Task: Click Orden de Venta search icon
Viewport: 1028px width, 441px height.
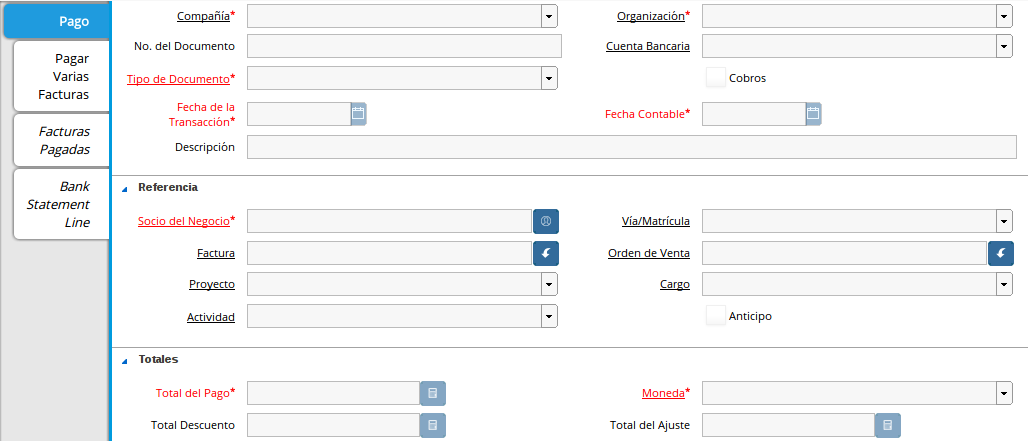Action: point(1001,253)
